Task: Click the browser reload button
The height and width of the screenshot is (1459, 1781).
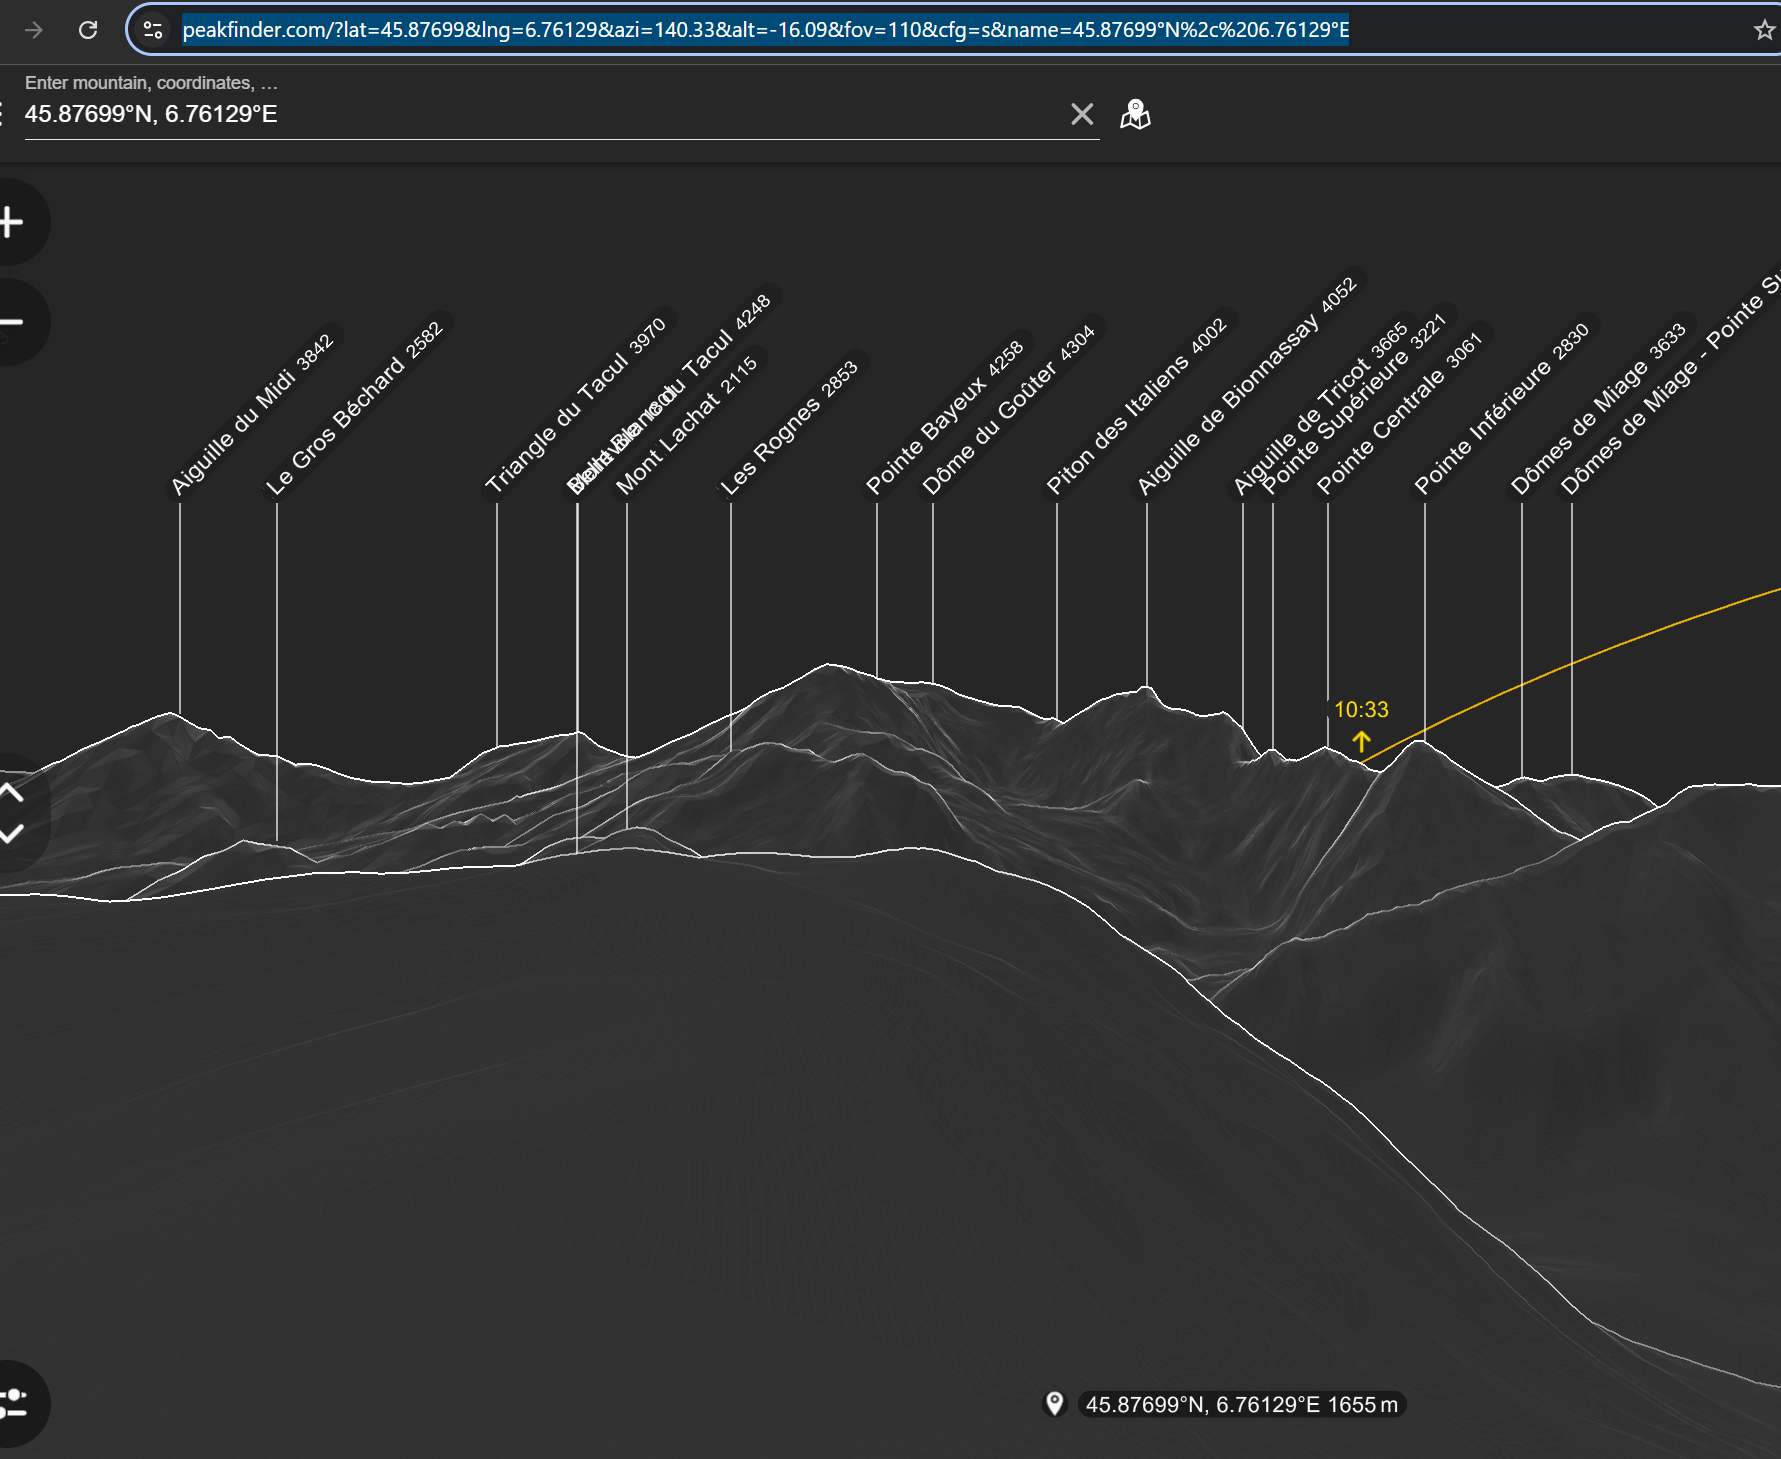Action: pos(88,30)
